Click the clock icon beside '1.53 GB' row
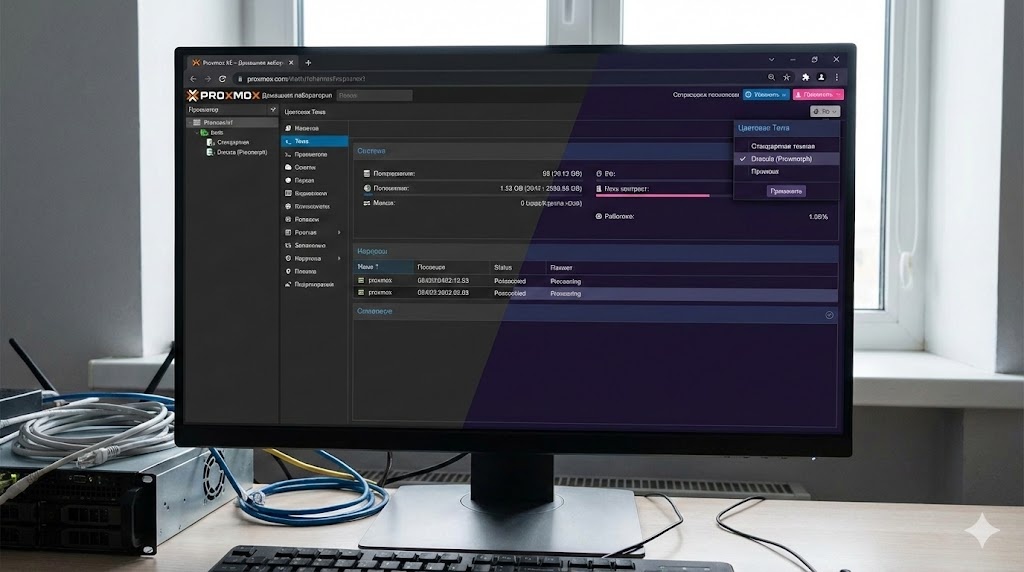Image resolution: width=1024 pixels, height=572 pixels. pyautogui.click(x=367, y=188)
